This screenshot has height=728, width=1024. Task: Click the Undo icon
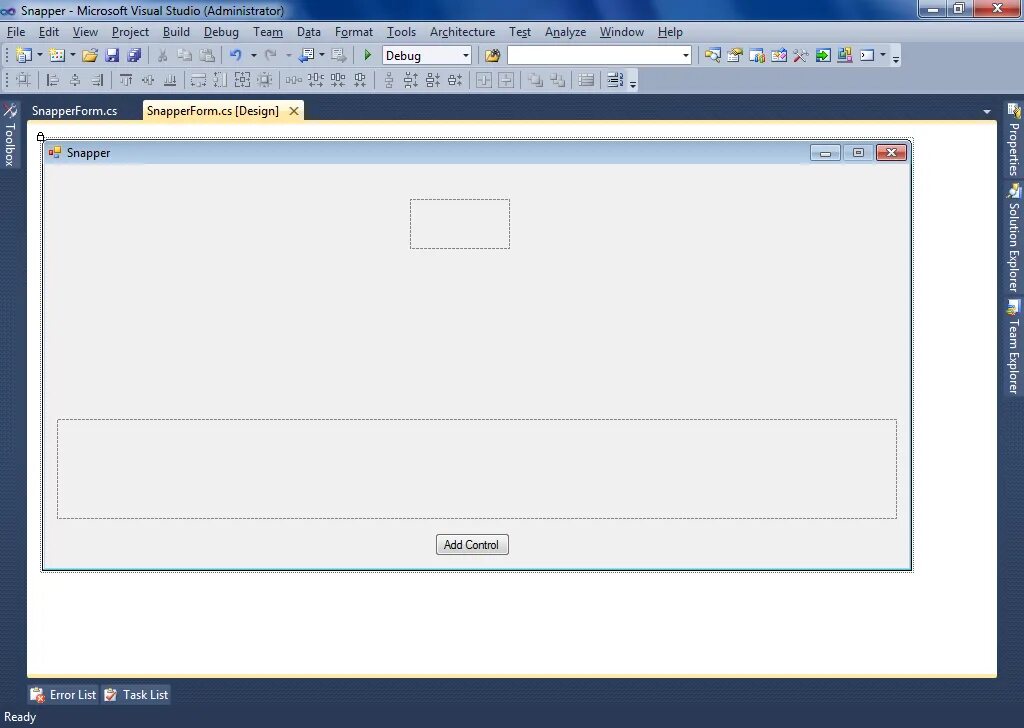tap(237, 55)
